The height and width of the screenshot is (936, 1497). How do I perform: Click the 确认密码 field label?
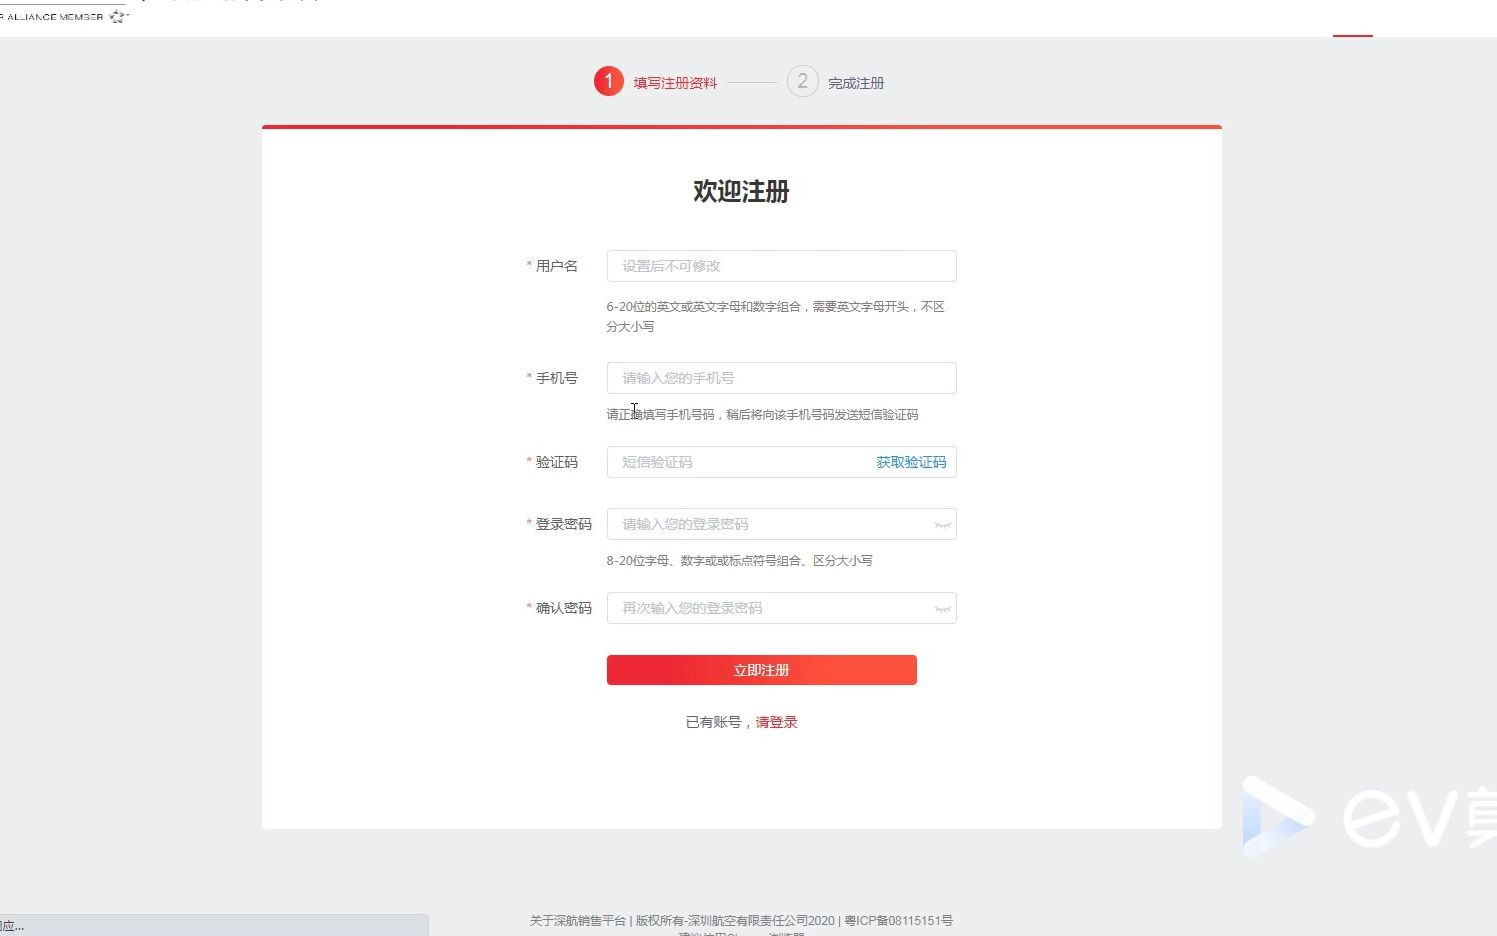[564, 608]
